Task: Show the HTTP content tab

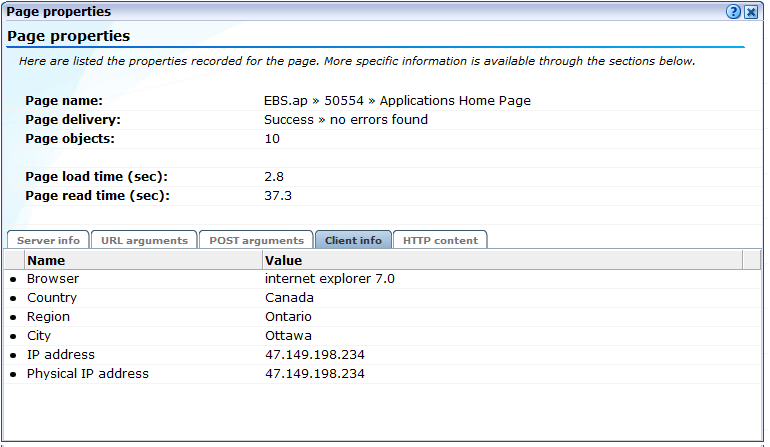Action: click(x=440, y=240)
